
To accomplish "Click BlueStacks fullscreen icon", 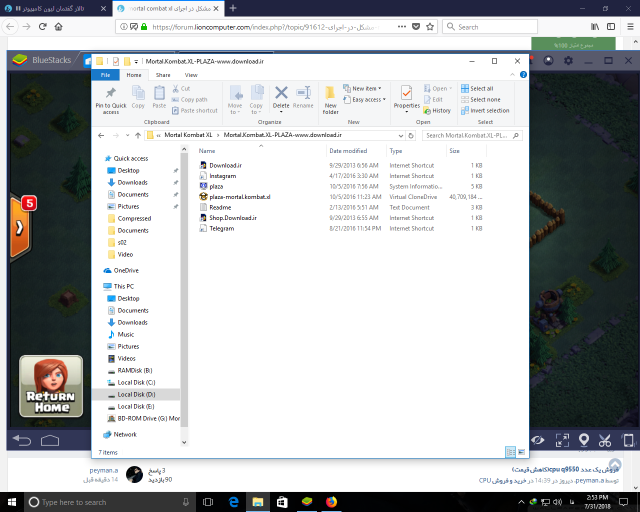I will coord(562,440).
